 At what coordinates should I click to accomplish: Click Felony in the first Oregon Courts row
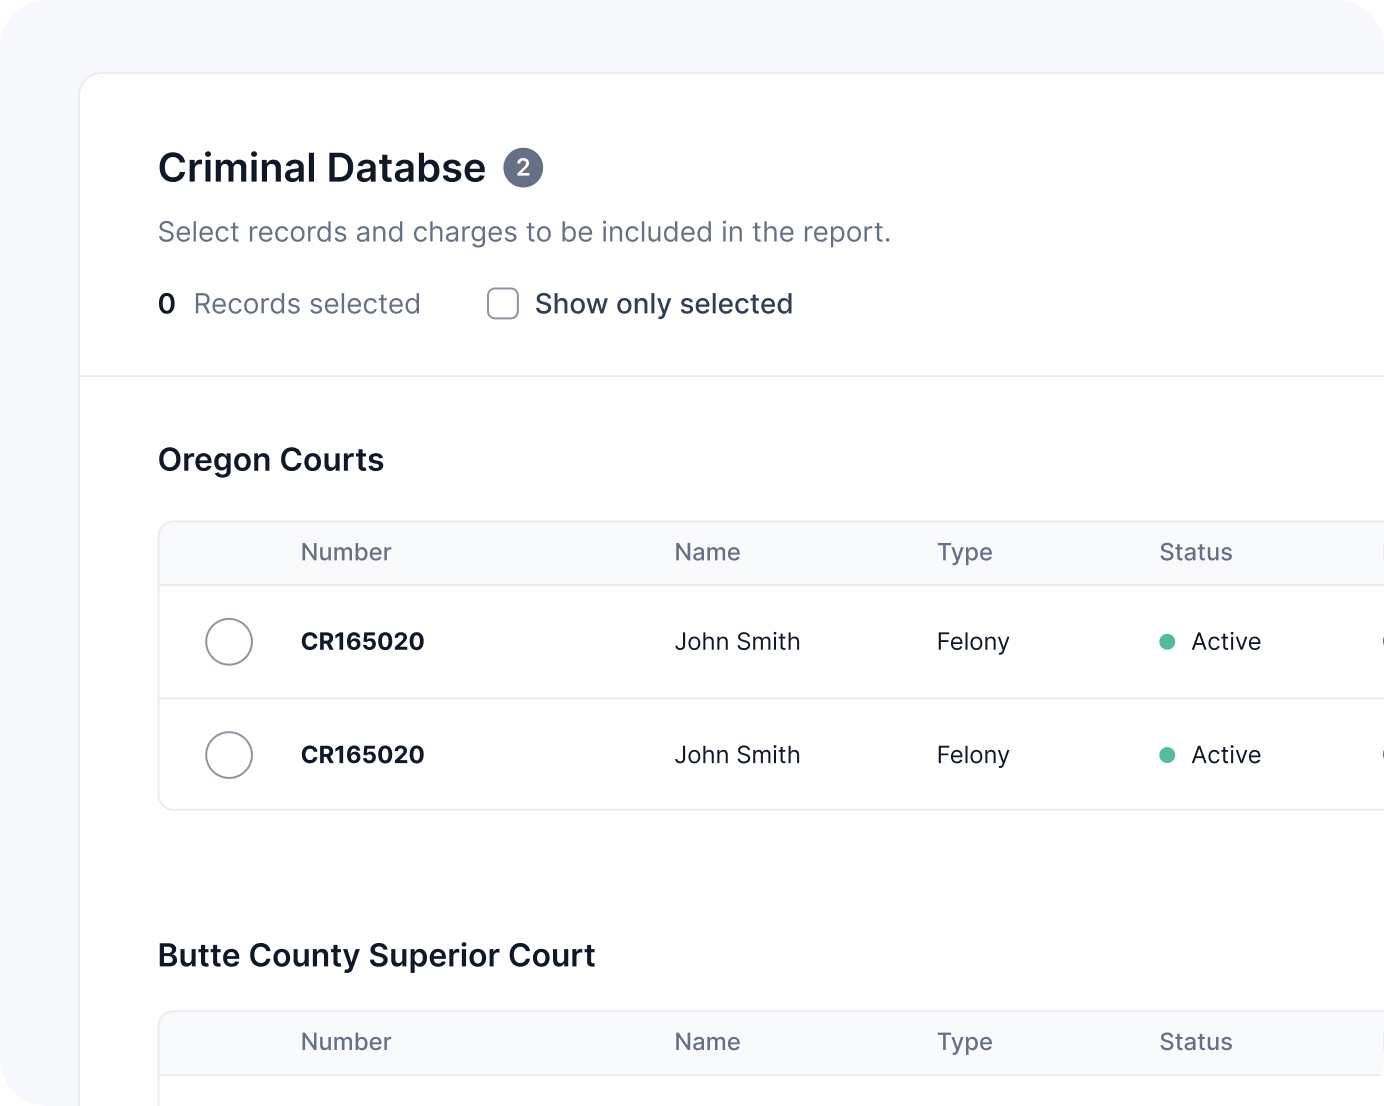[973, 642]
